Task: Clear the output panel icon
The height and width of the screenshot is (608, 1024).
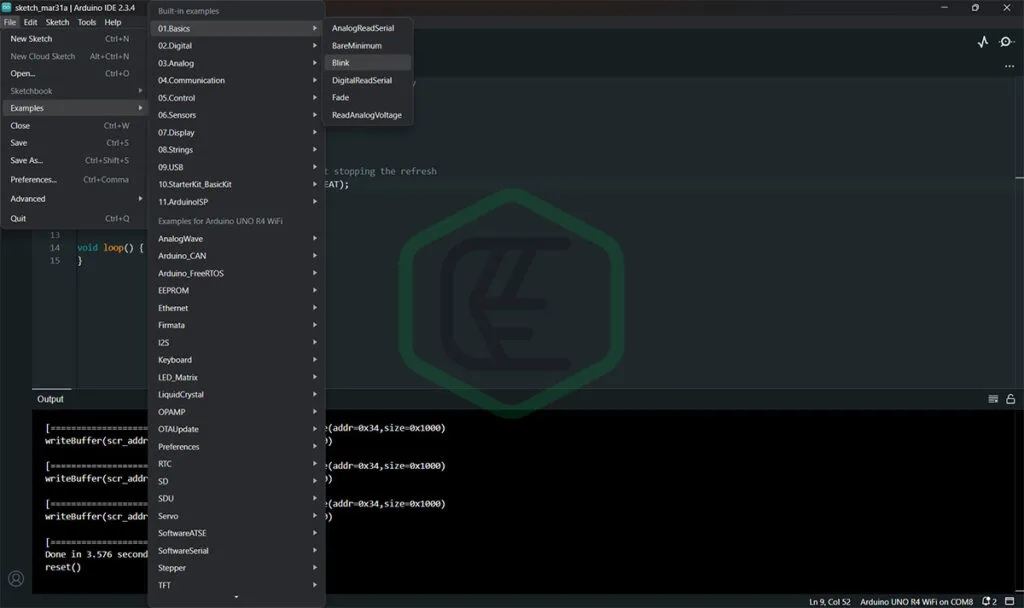Action: pyautogui.click(x=993, y=399)
